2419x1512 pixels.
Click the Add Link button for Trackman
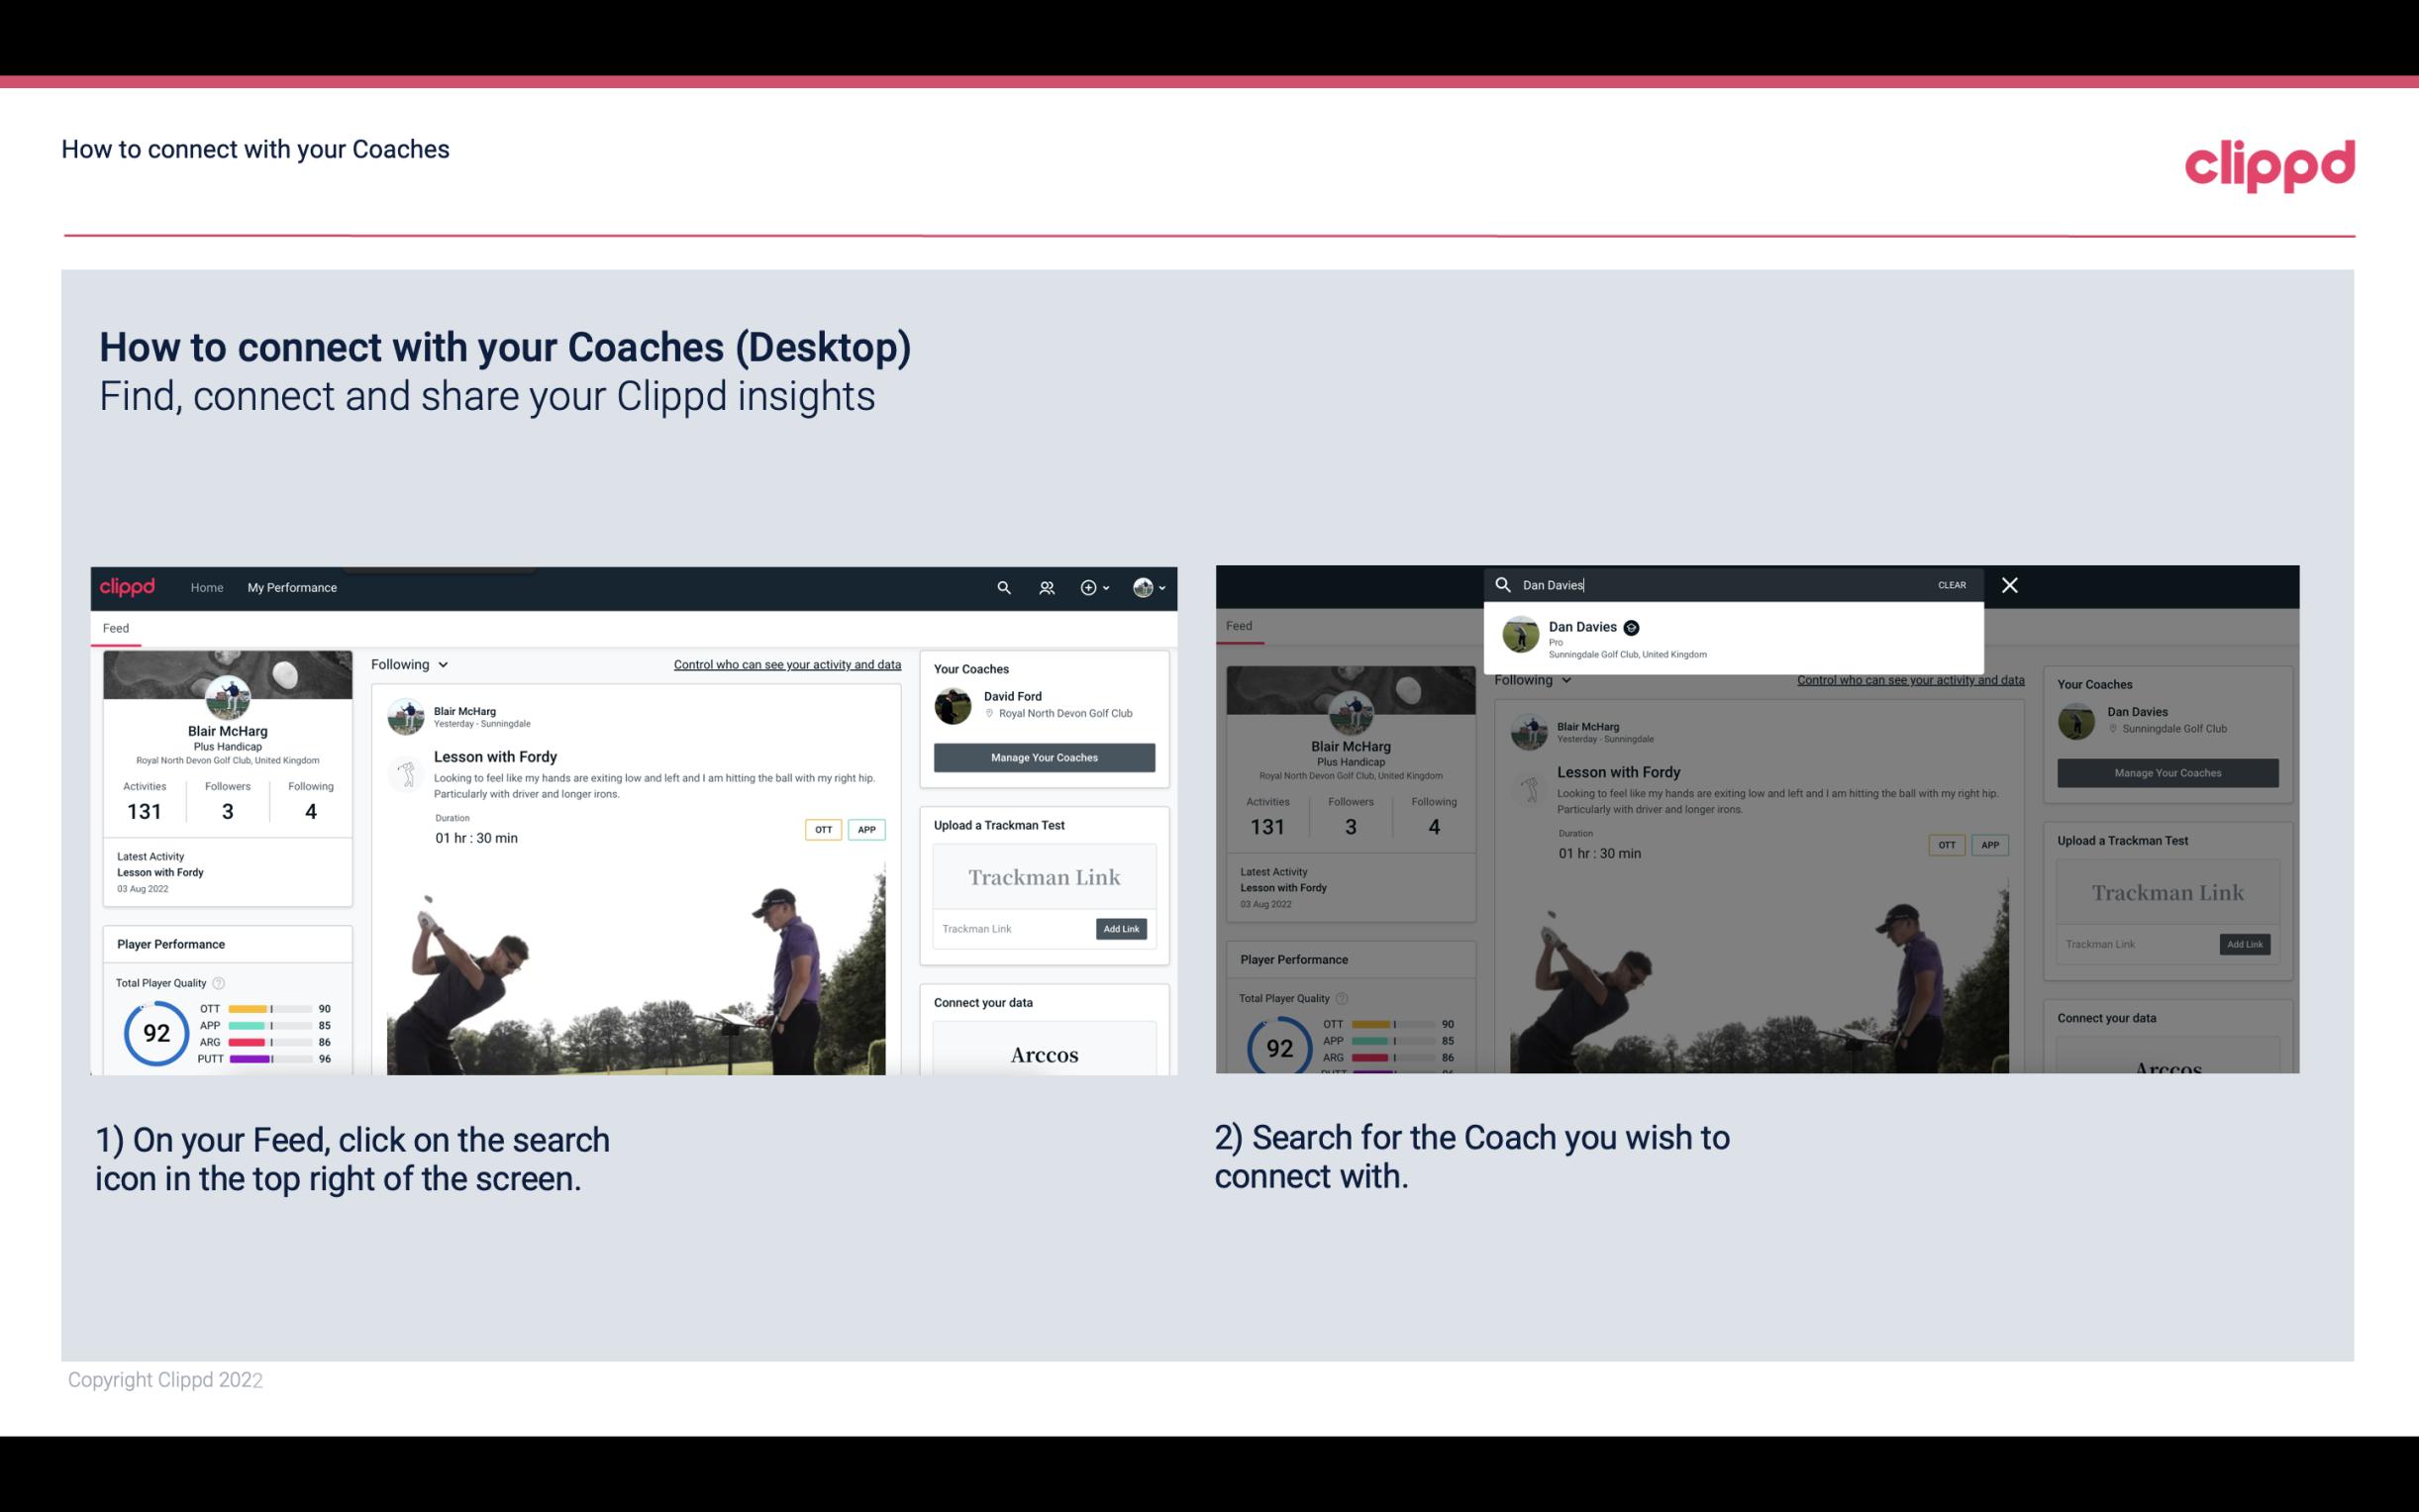[1122, 929]
